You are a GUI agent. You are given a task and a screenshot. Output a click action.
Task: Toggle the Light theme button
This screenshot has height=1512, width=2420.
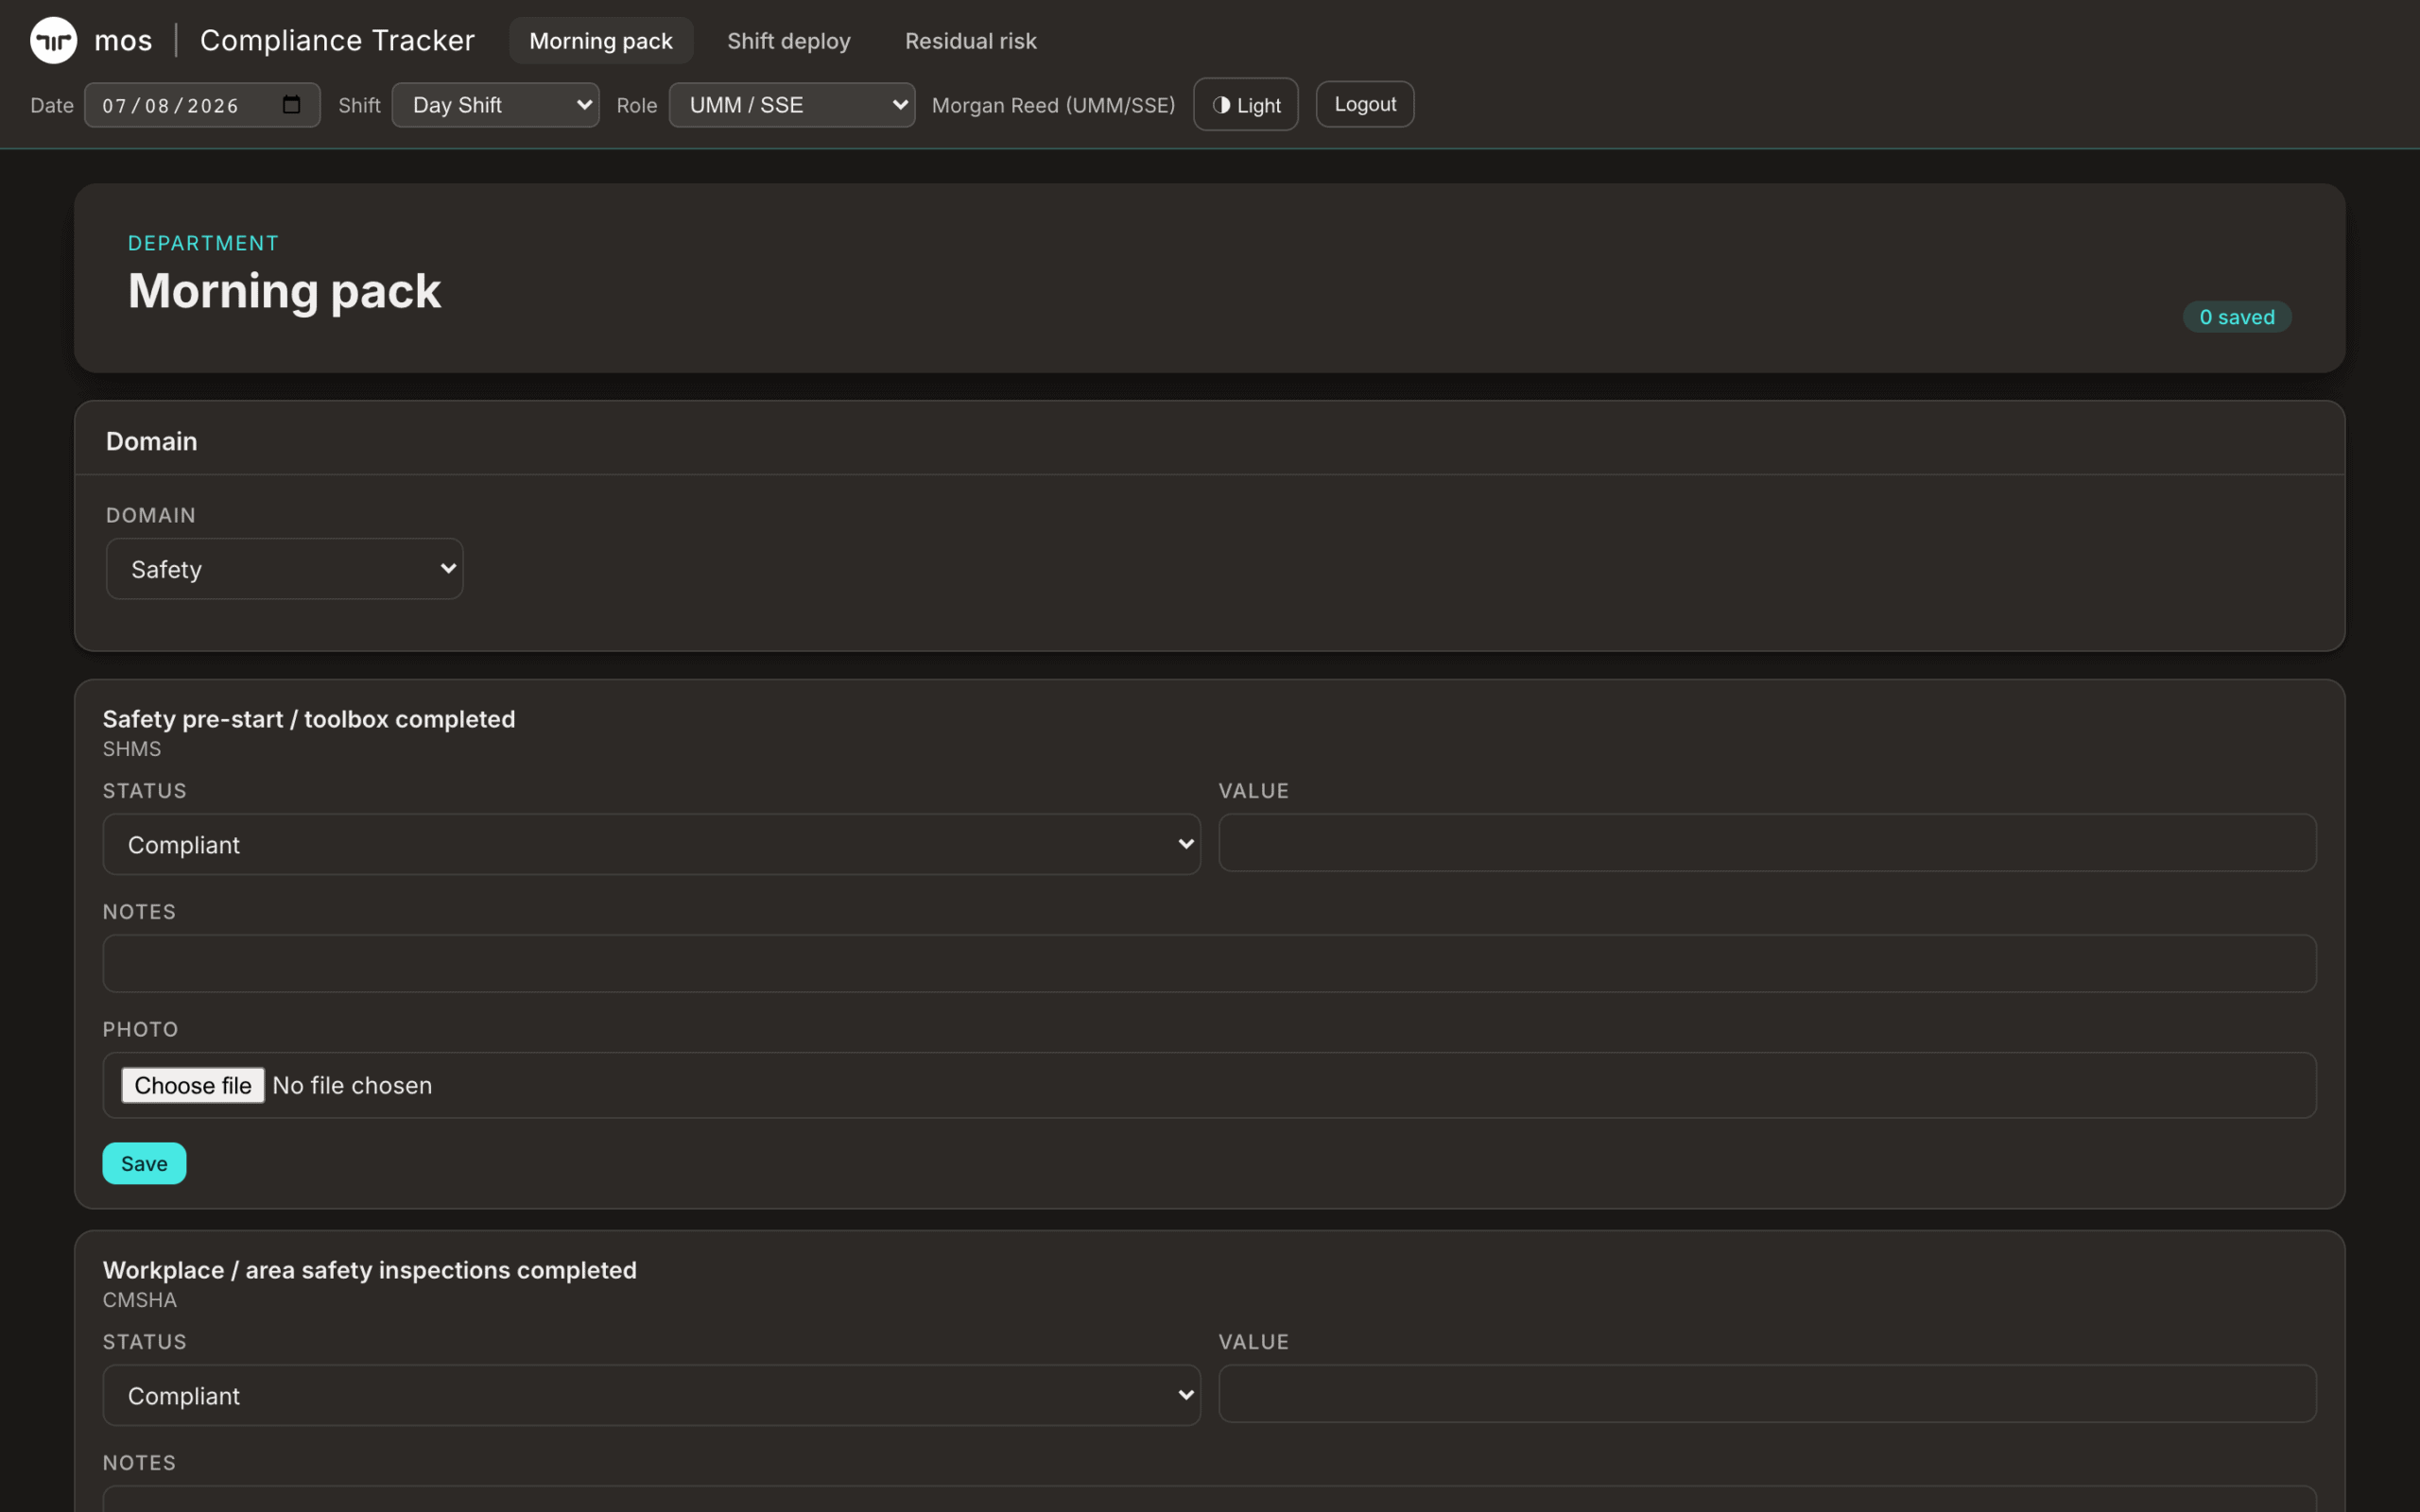tap(1245, 105)
